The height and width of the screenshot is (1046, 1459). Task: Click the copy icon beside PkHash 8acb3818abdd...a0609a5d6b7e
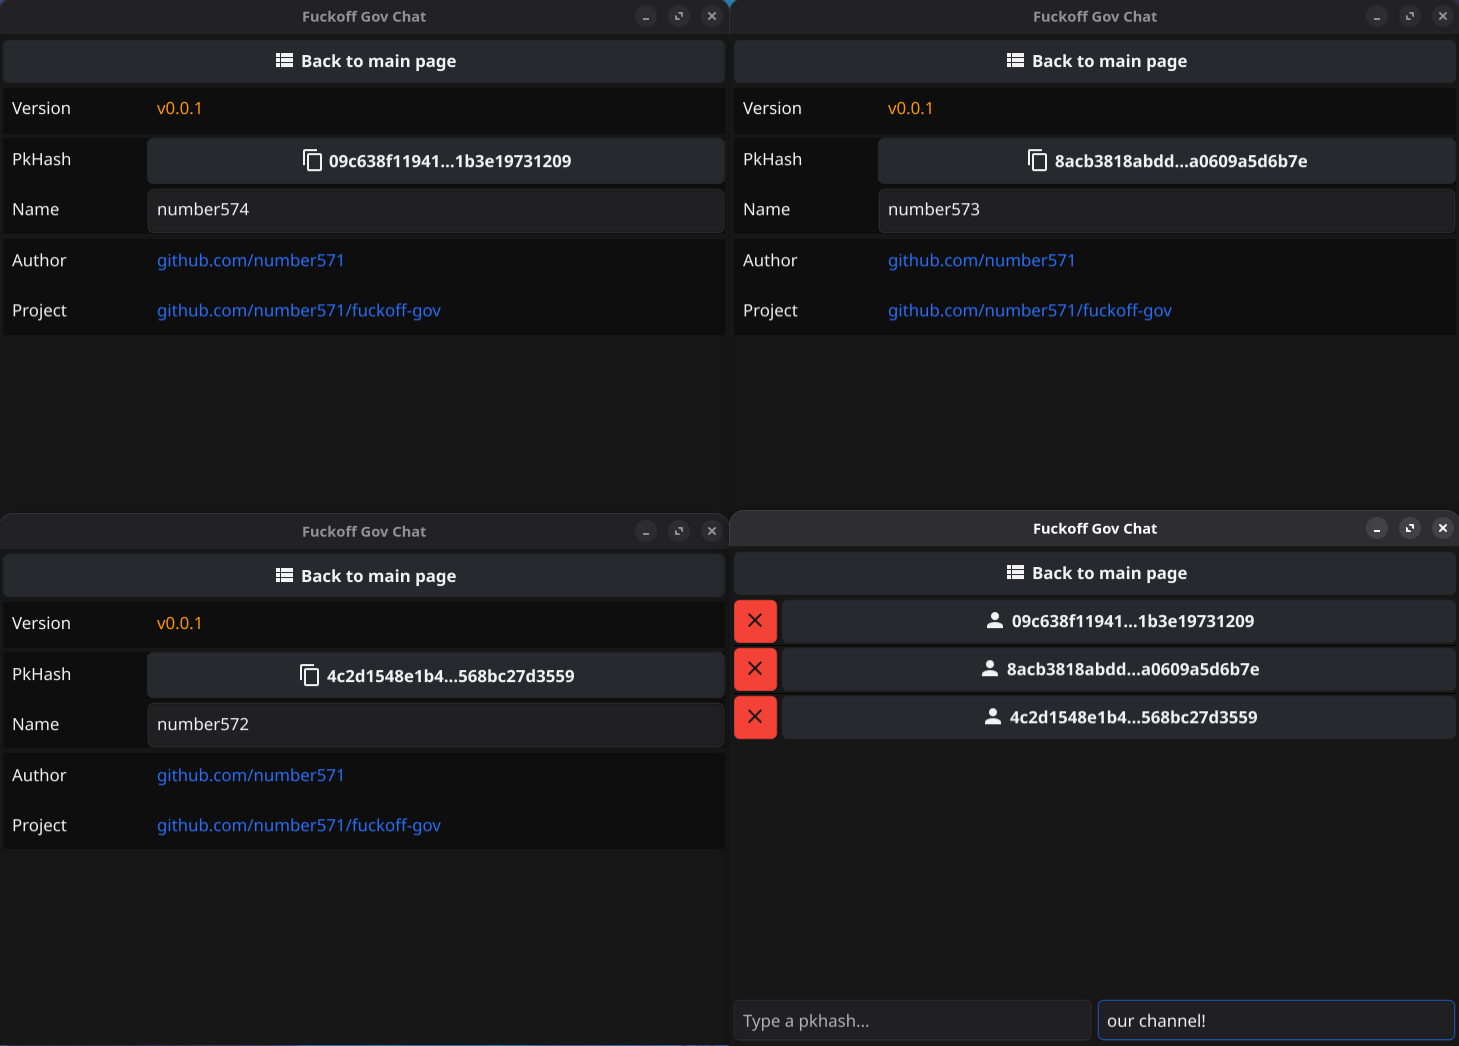pos(1037,161)
